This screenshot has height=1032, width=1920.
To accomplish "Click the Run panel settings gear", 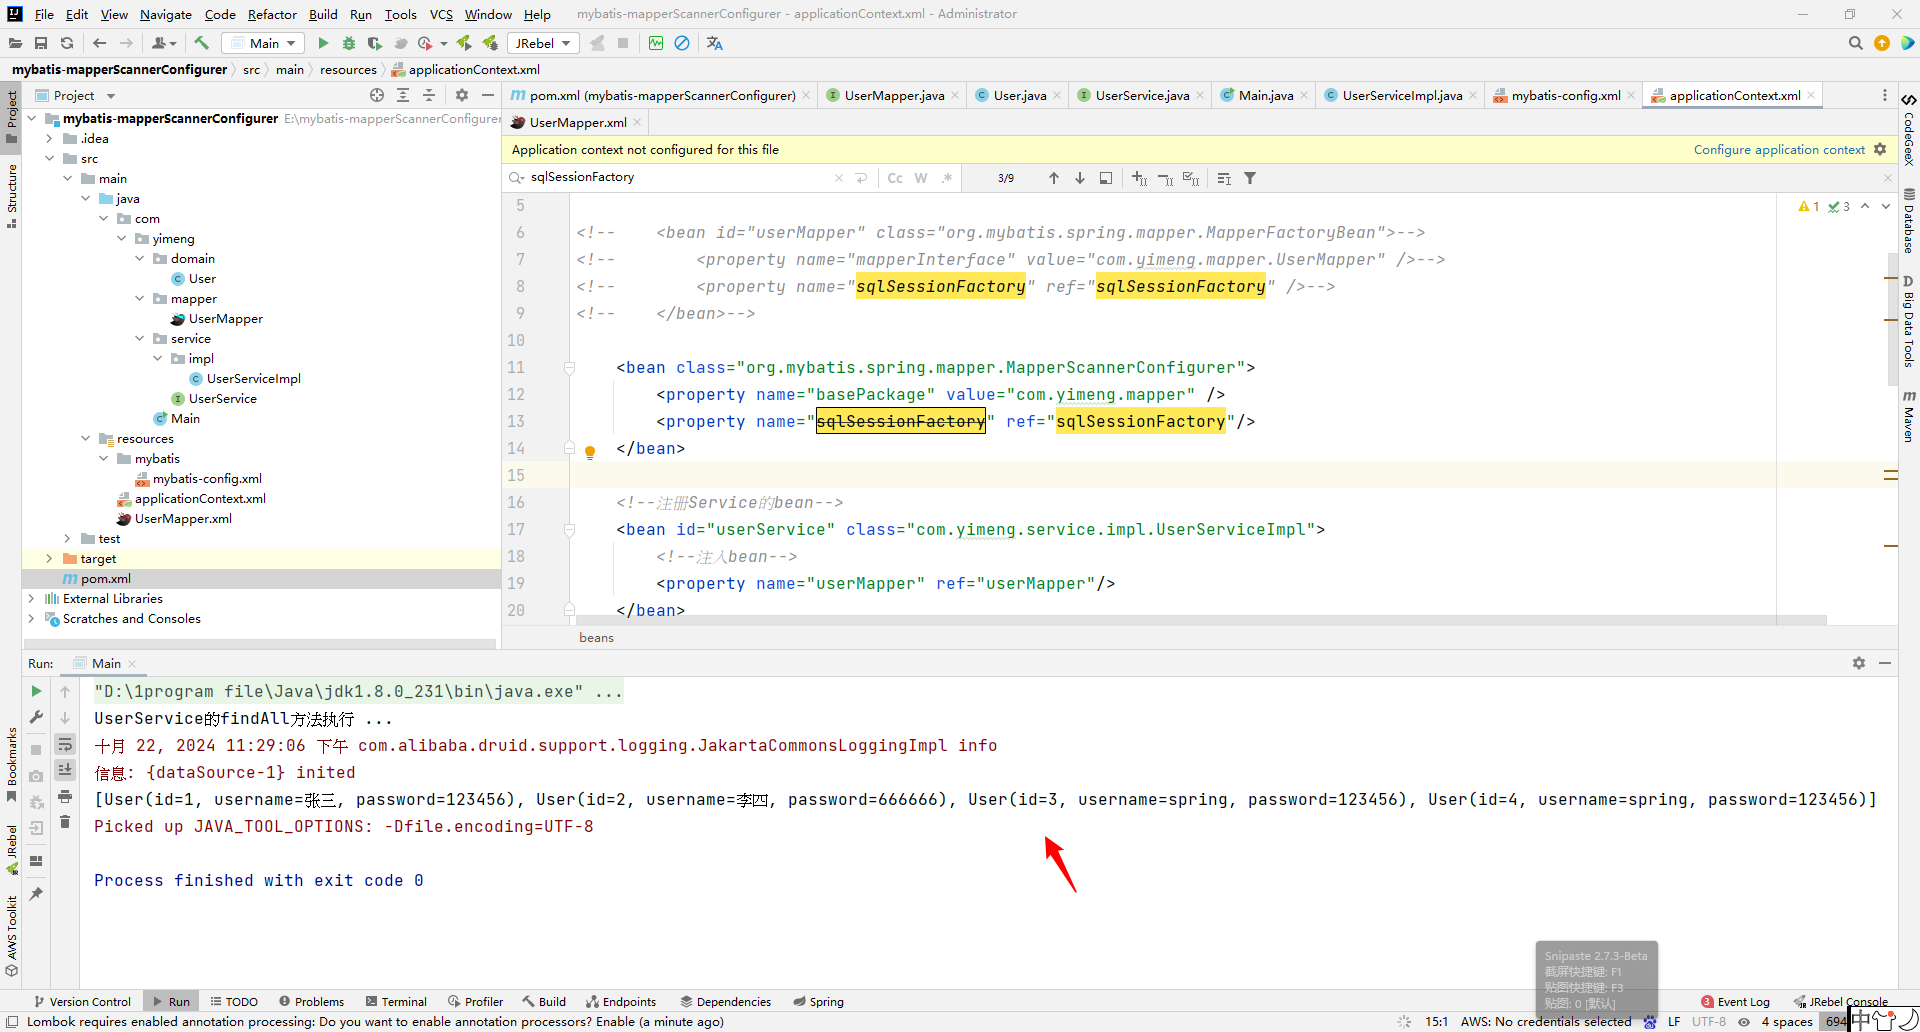I will pyautogui.click(x=1859, y=663).
